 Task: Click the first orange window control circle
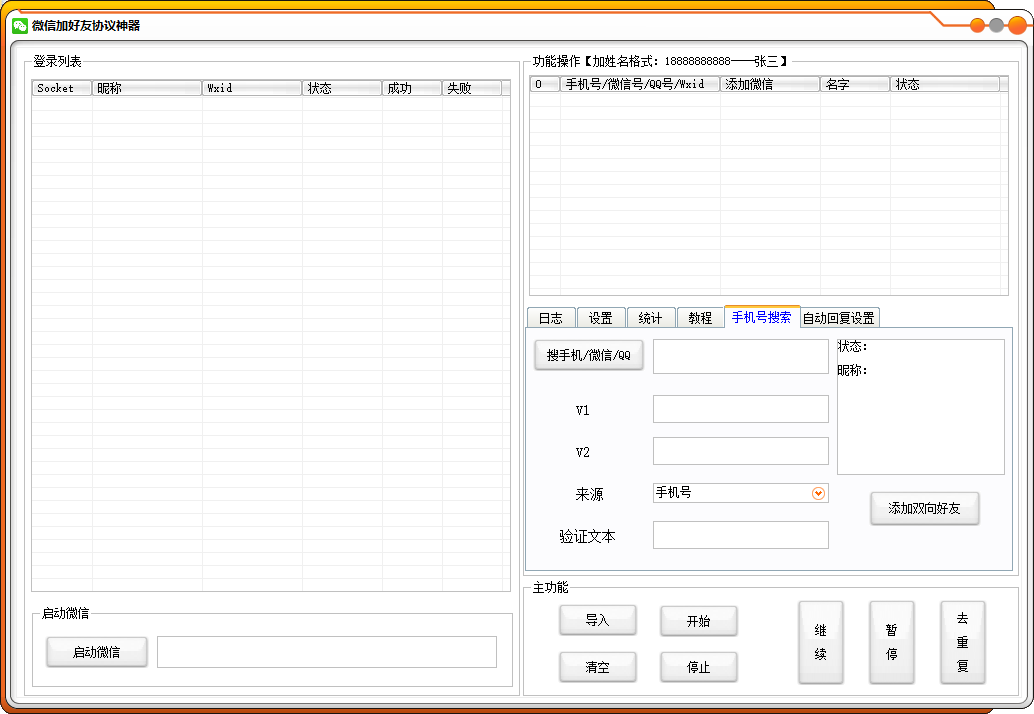pos(977,26)
